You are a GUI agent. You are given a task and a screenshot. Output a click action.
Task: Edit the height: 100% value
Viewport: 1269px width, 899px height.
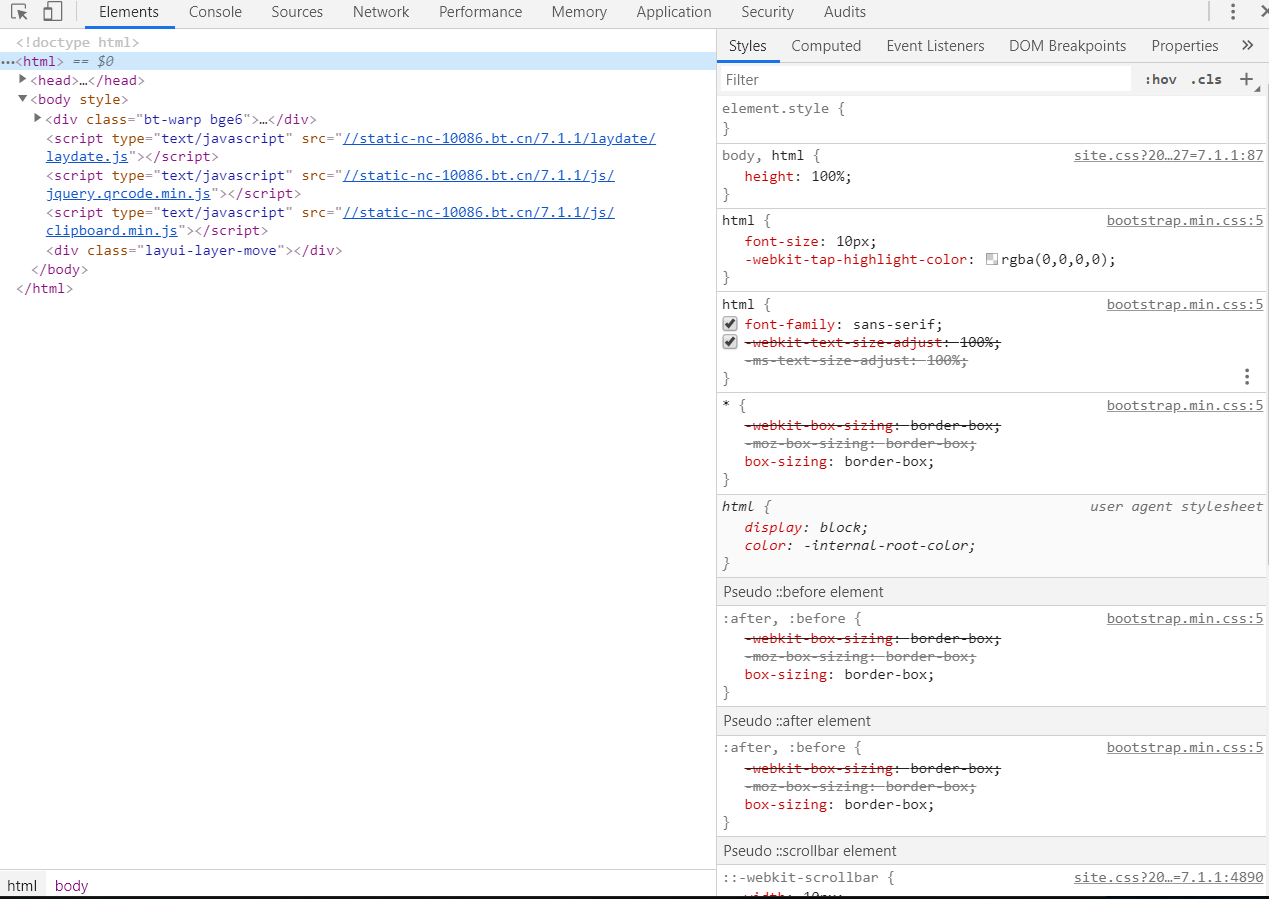[827, 176]
